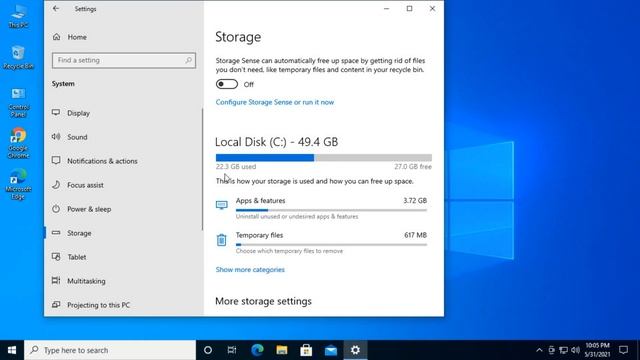
Task: Click the Tablet icon in sidebar
Action: 56,257
